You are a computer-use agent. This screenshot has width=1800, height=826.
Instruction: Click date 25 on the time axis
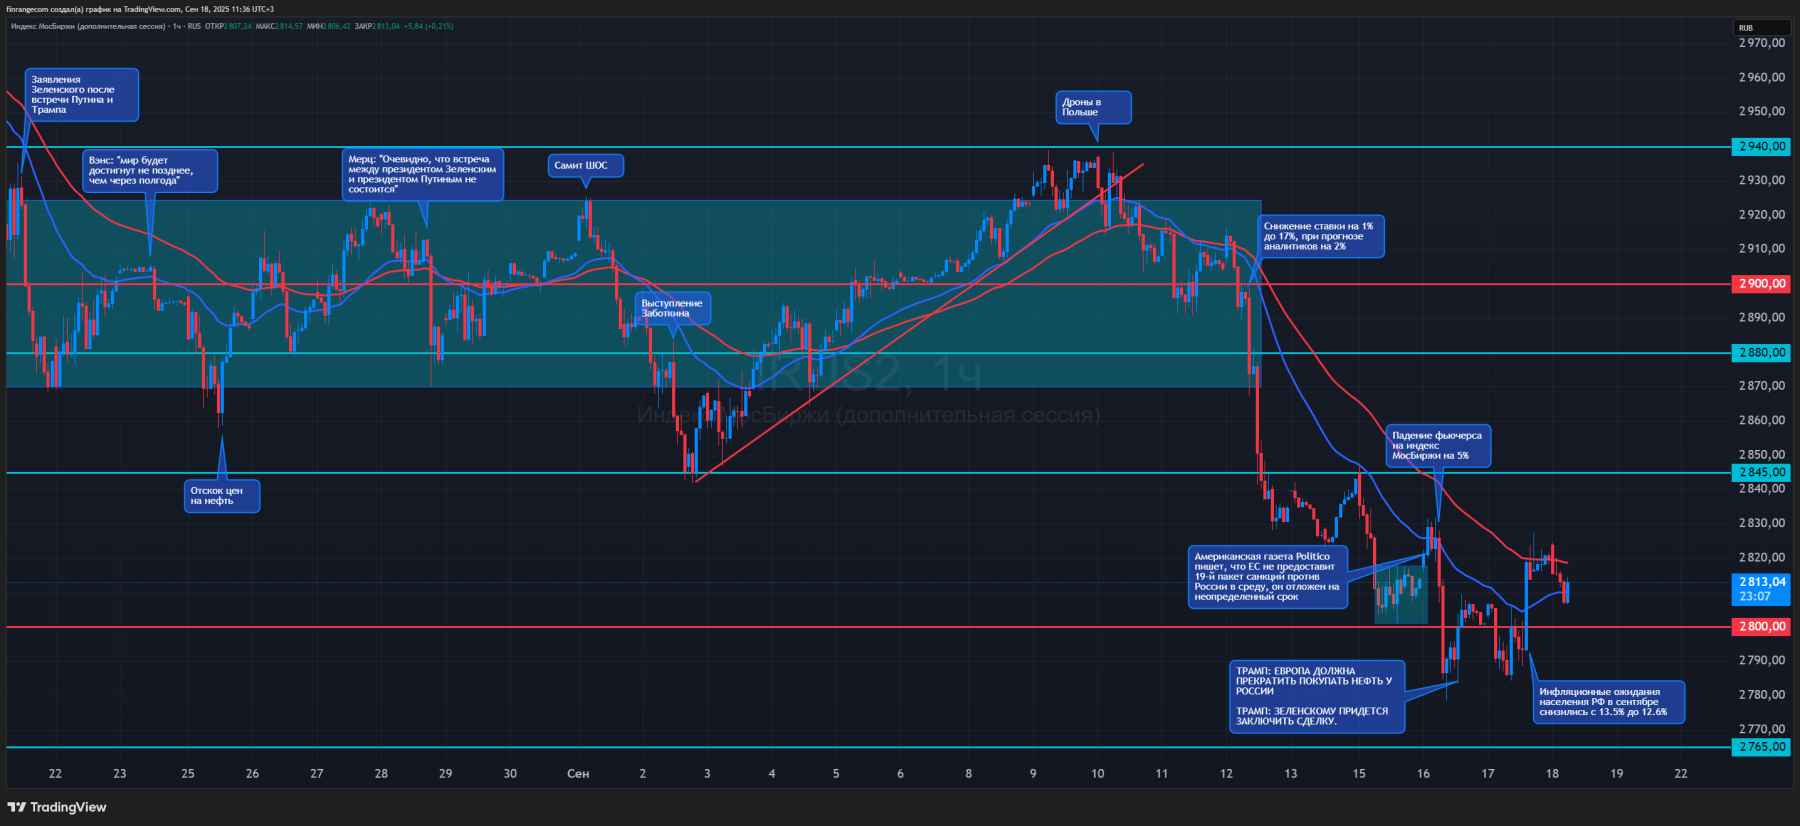pos(188,774)
